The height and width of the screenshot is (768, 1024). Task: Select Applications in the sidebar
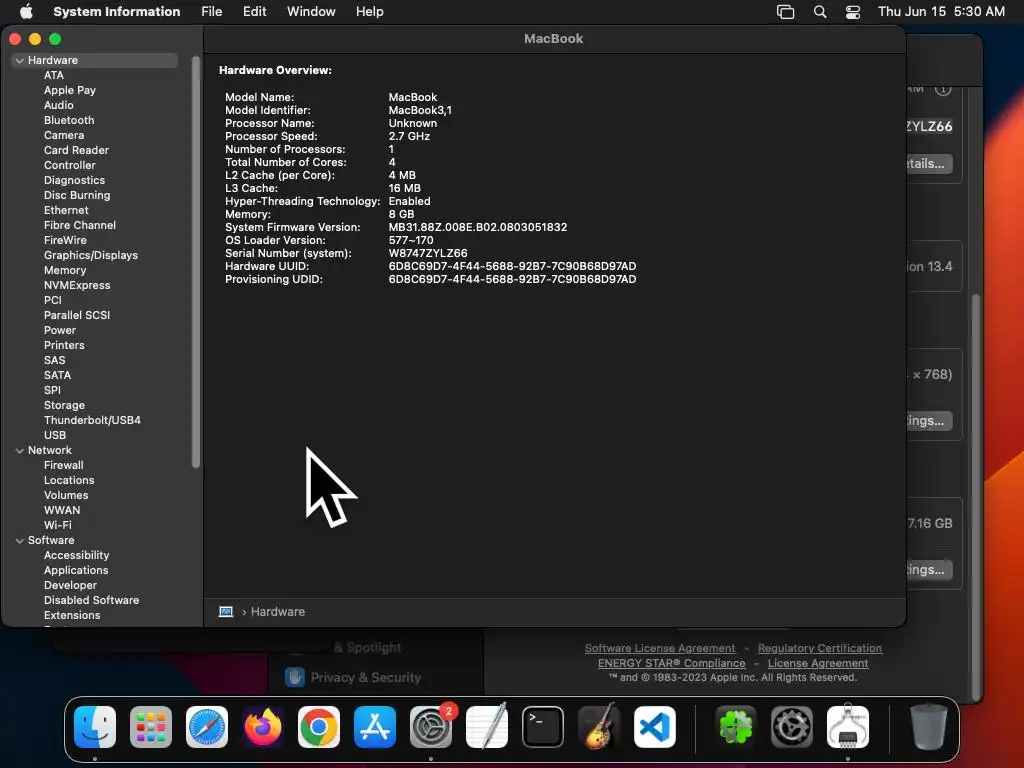pos(76,571)
